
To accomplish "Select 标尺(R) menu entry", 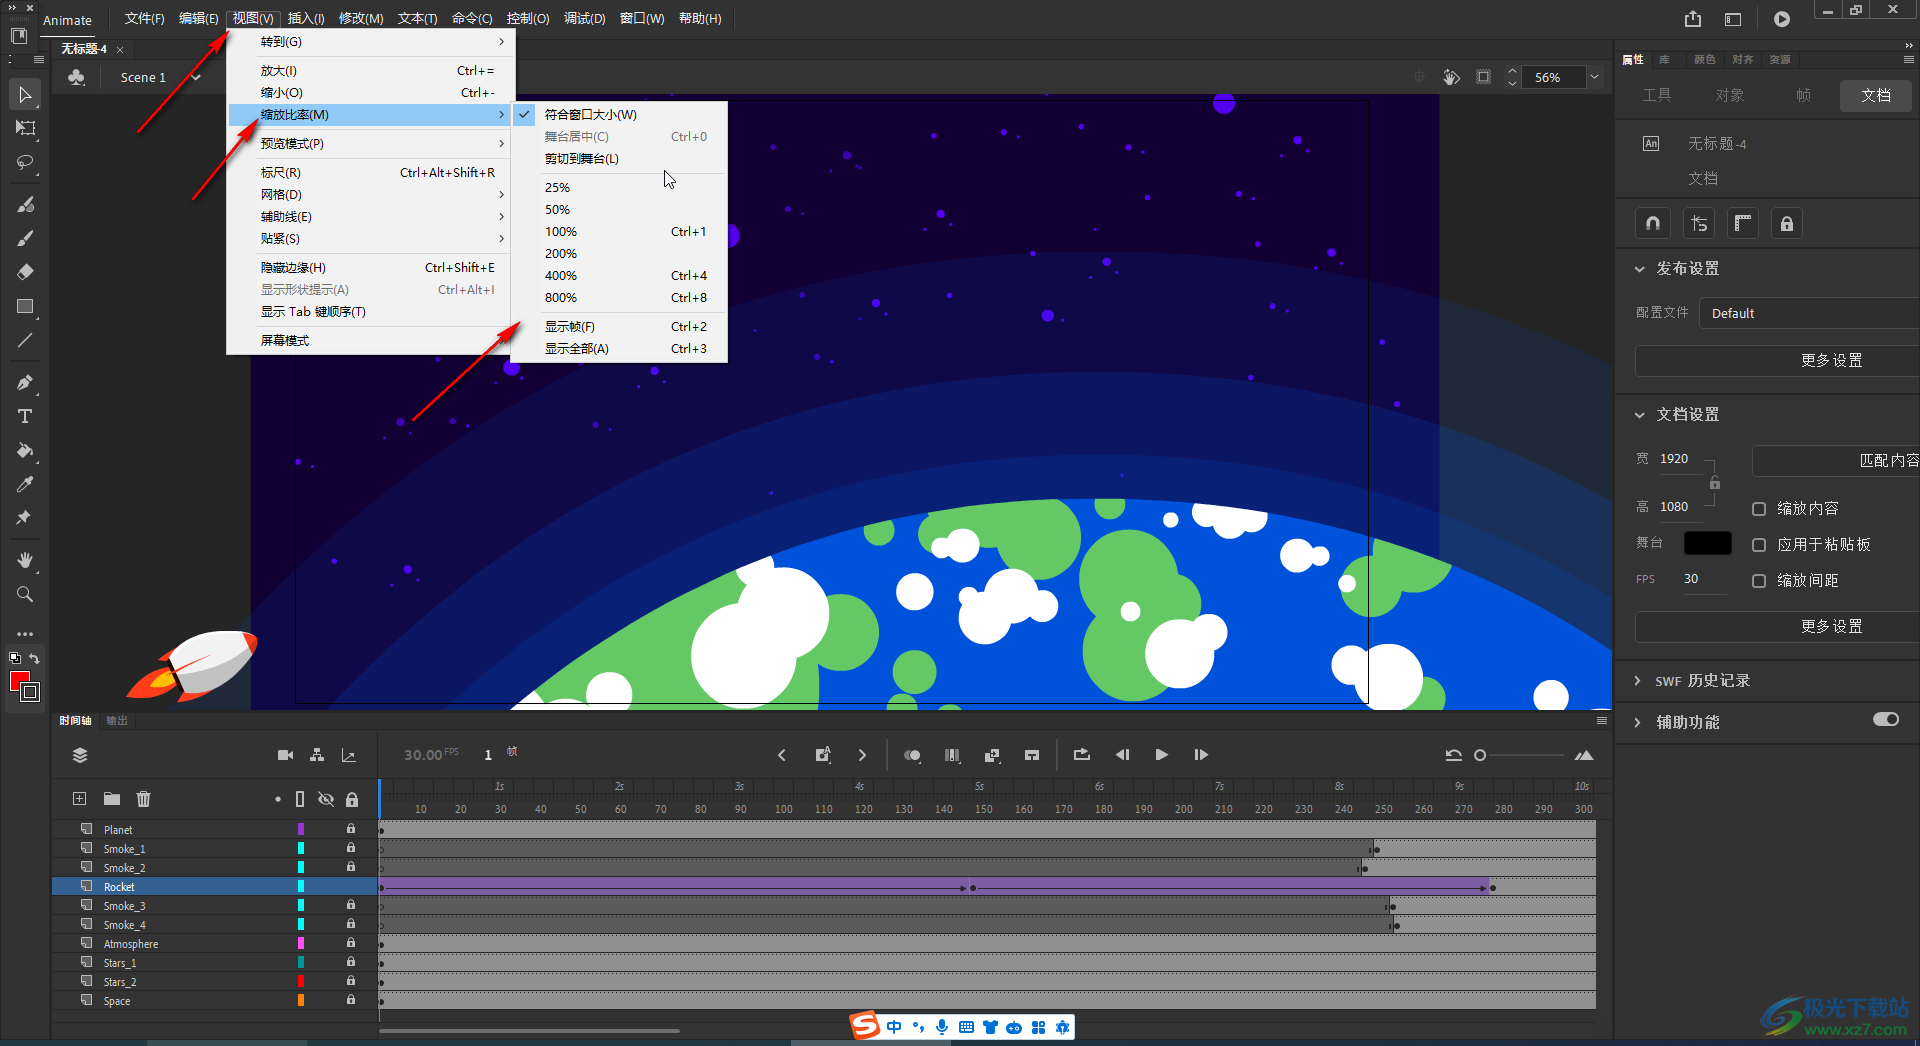I will click(x=371, y=173).
